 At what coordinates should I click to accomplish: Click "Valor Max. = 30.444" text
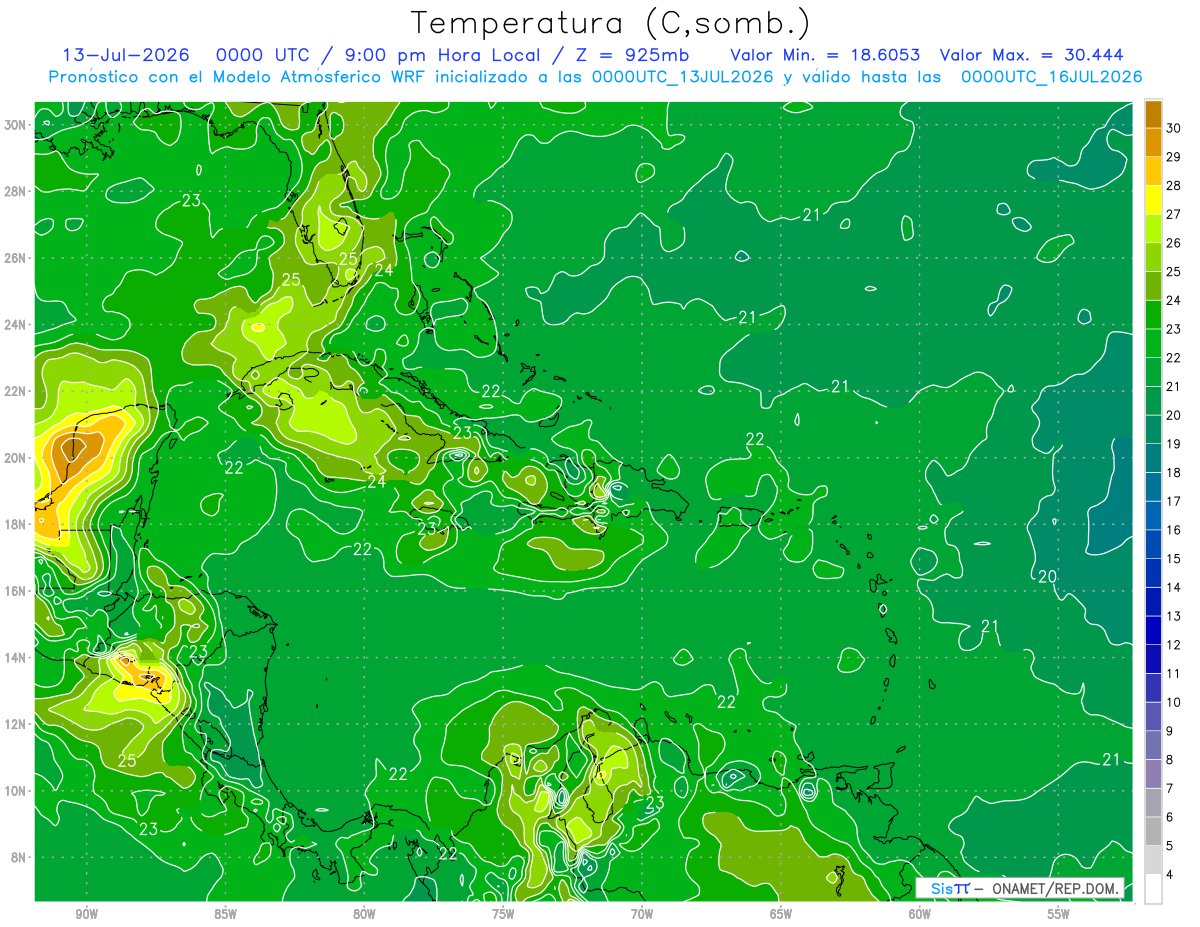1031,54
